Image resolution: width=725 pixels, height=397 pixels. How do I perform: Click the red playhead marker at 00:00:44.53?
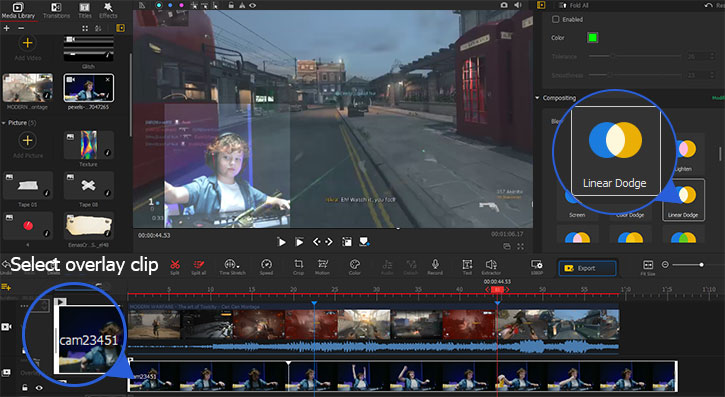(x=497, y=289)
